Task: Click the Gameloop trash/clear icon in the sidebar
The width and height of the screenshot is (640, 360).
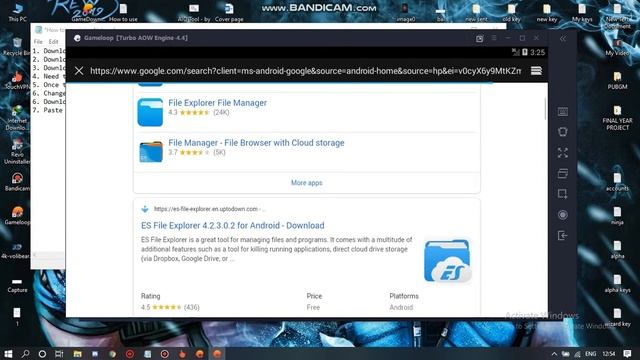Action: pyautogui.click(x=562, y=131)
